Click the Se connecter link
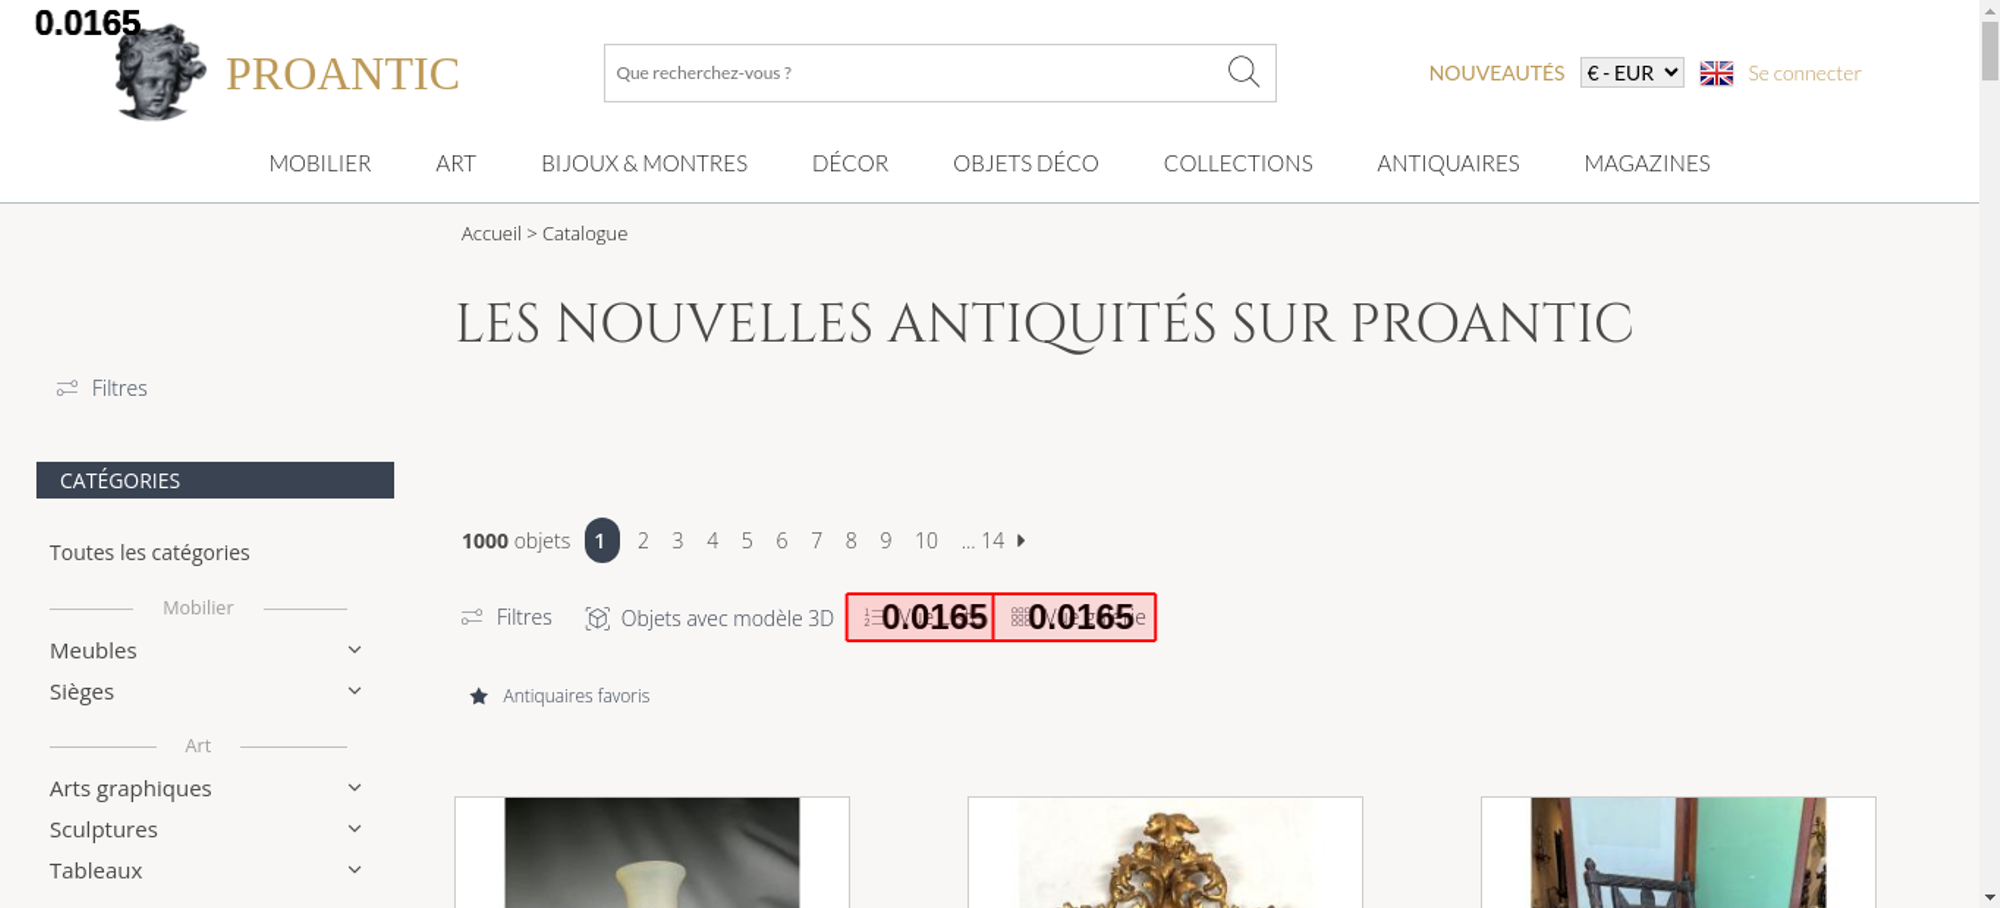 [x=1804, y=73]
